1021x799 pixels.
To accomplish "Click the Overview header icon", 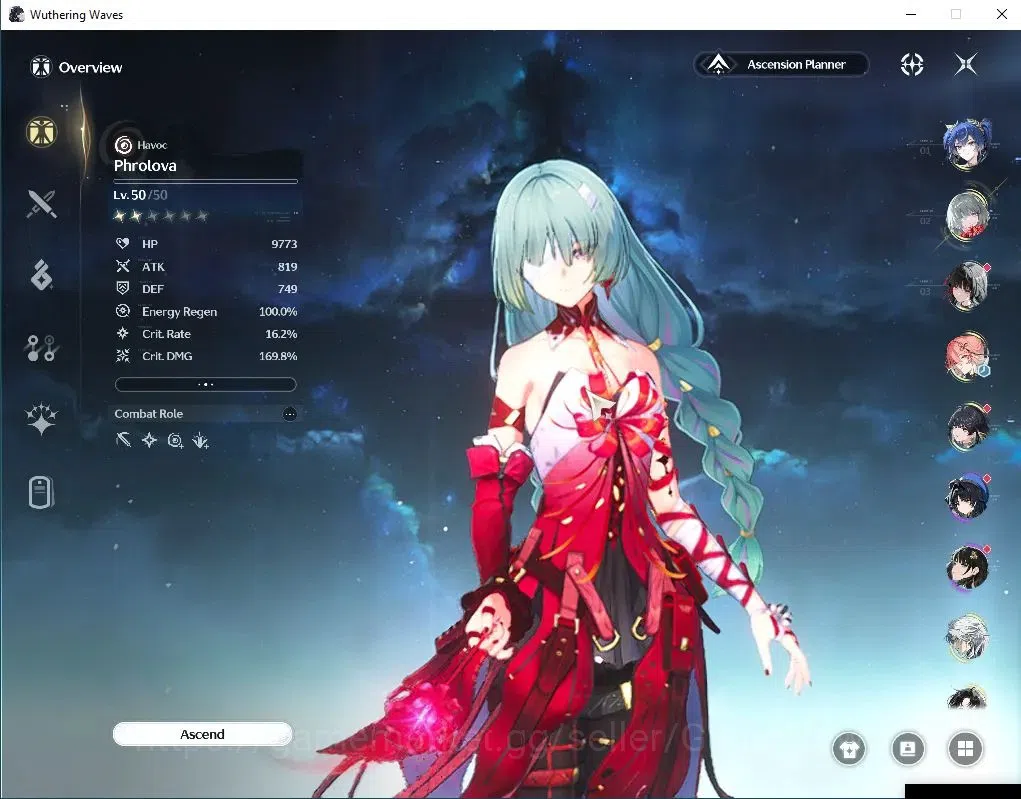I will coord(41,67).
